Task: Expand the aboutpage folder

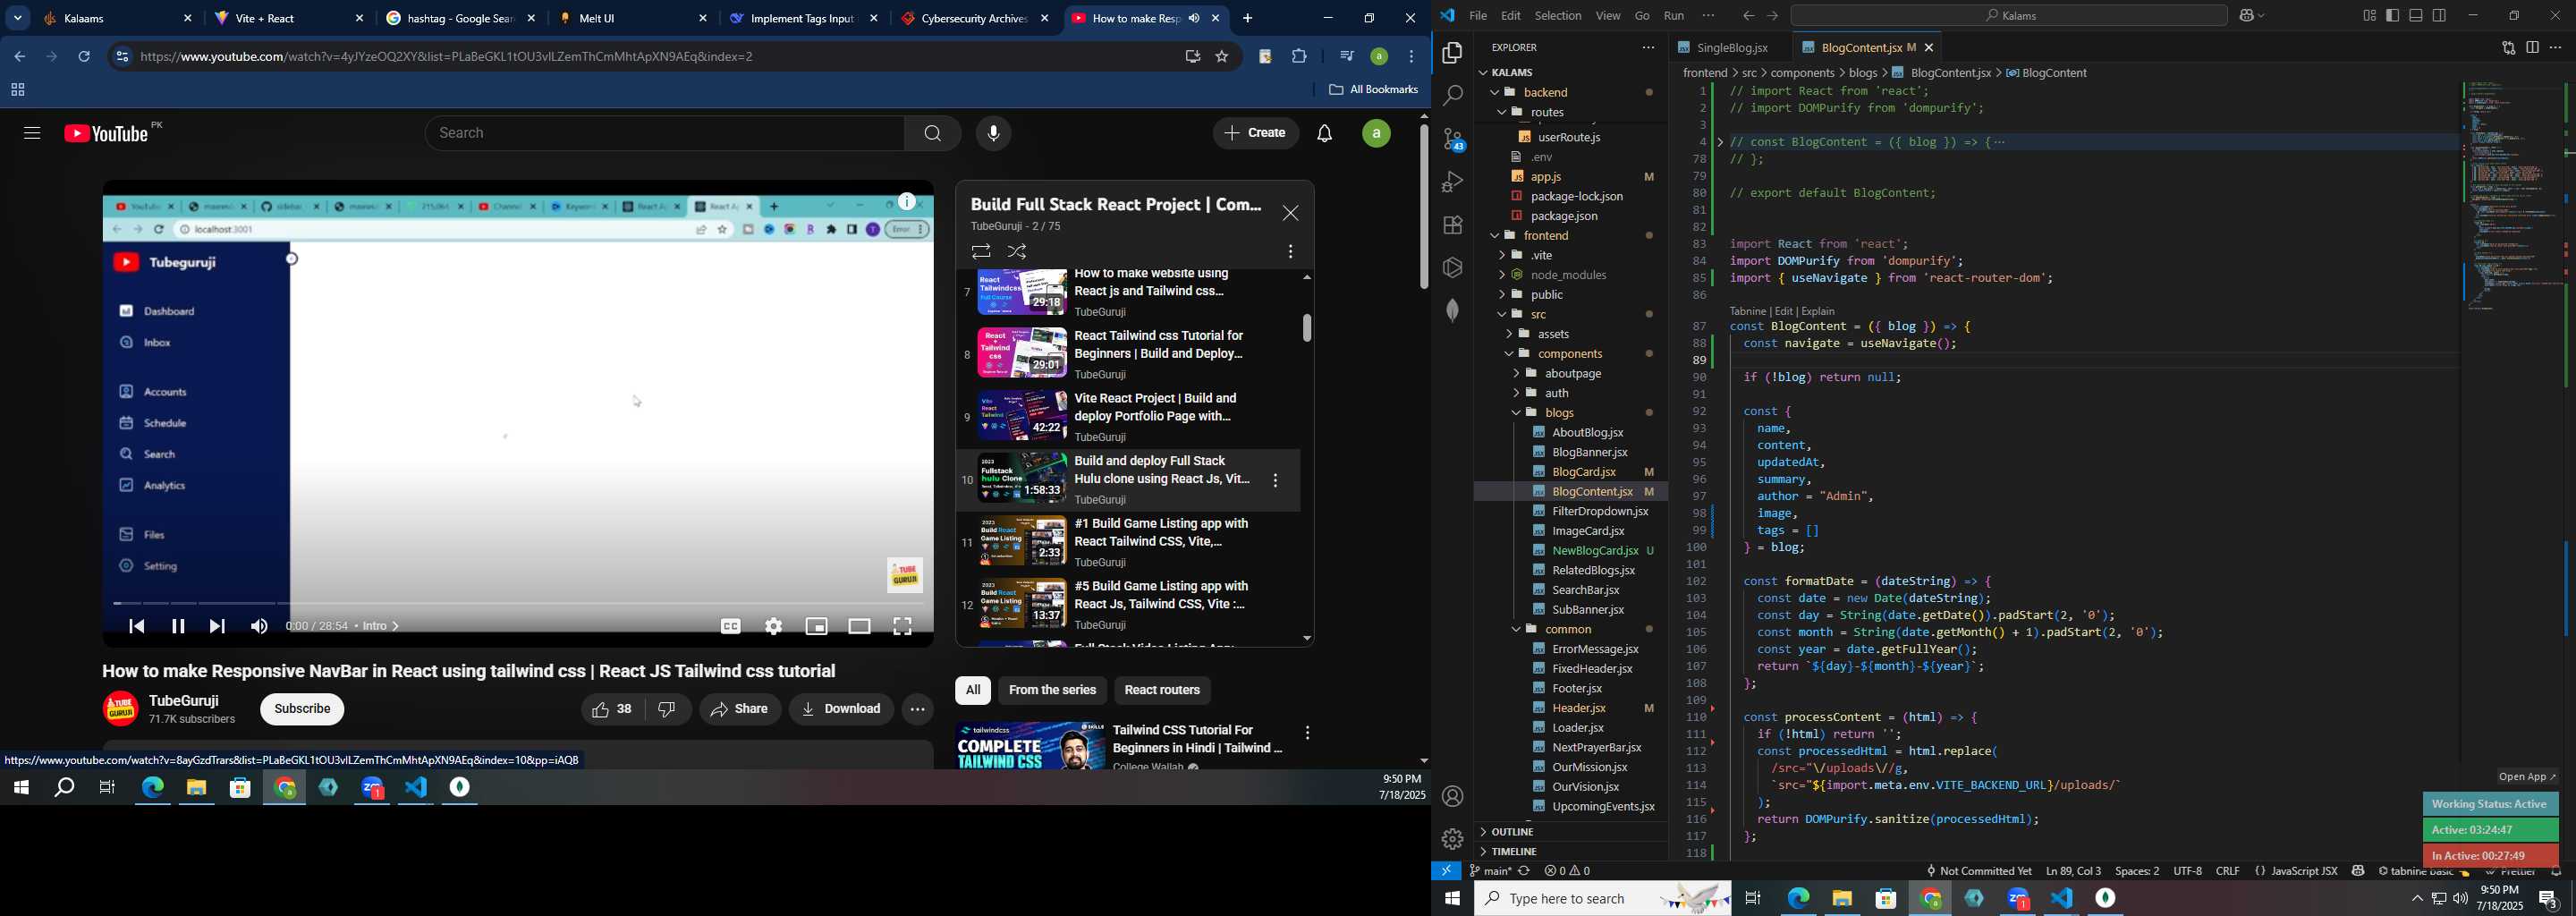Action: 1570,374
